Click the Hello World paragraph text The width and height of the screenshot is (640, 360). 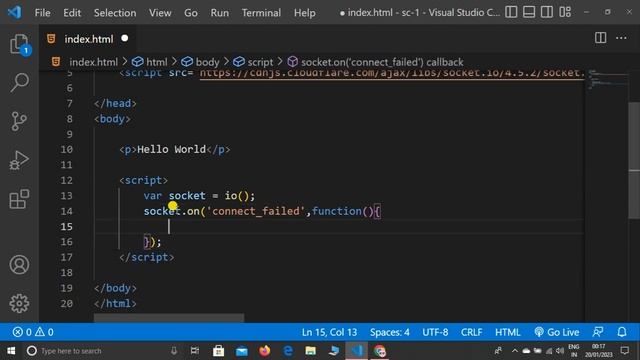tap(171, 149)
